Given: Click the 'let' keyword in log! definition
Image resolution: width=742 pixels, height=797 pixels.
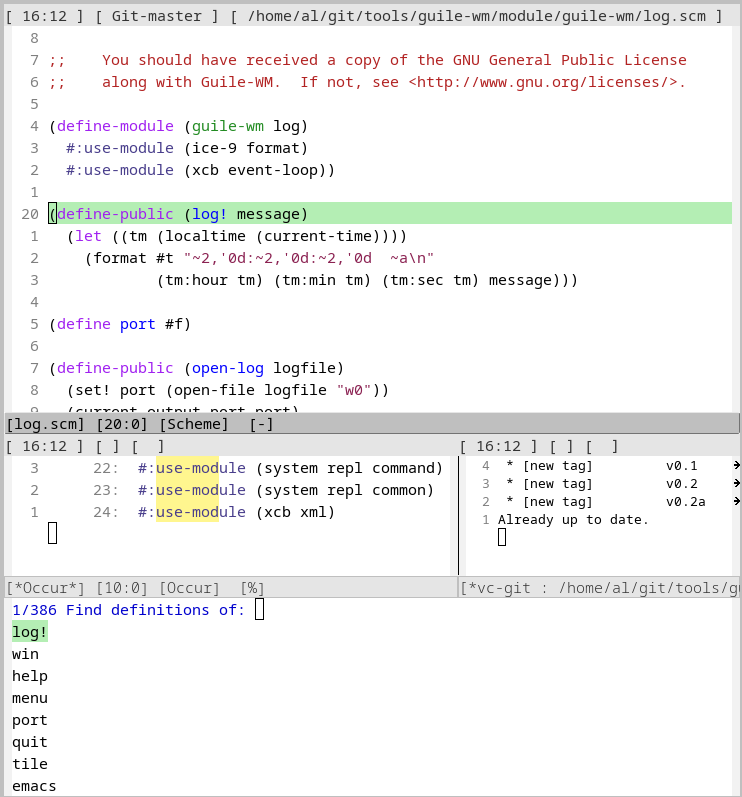Looking at the screenshot, I should [88, 236].
